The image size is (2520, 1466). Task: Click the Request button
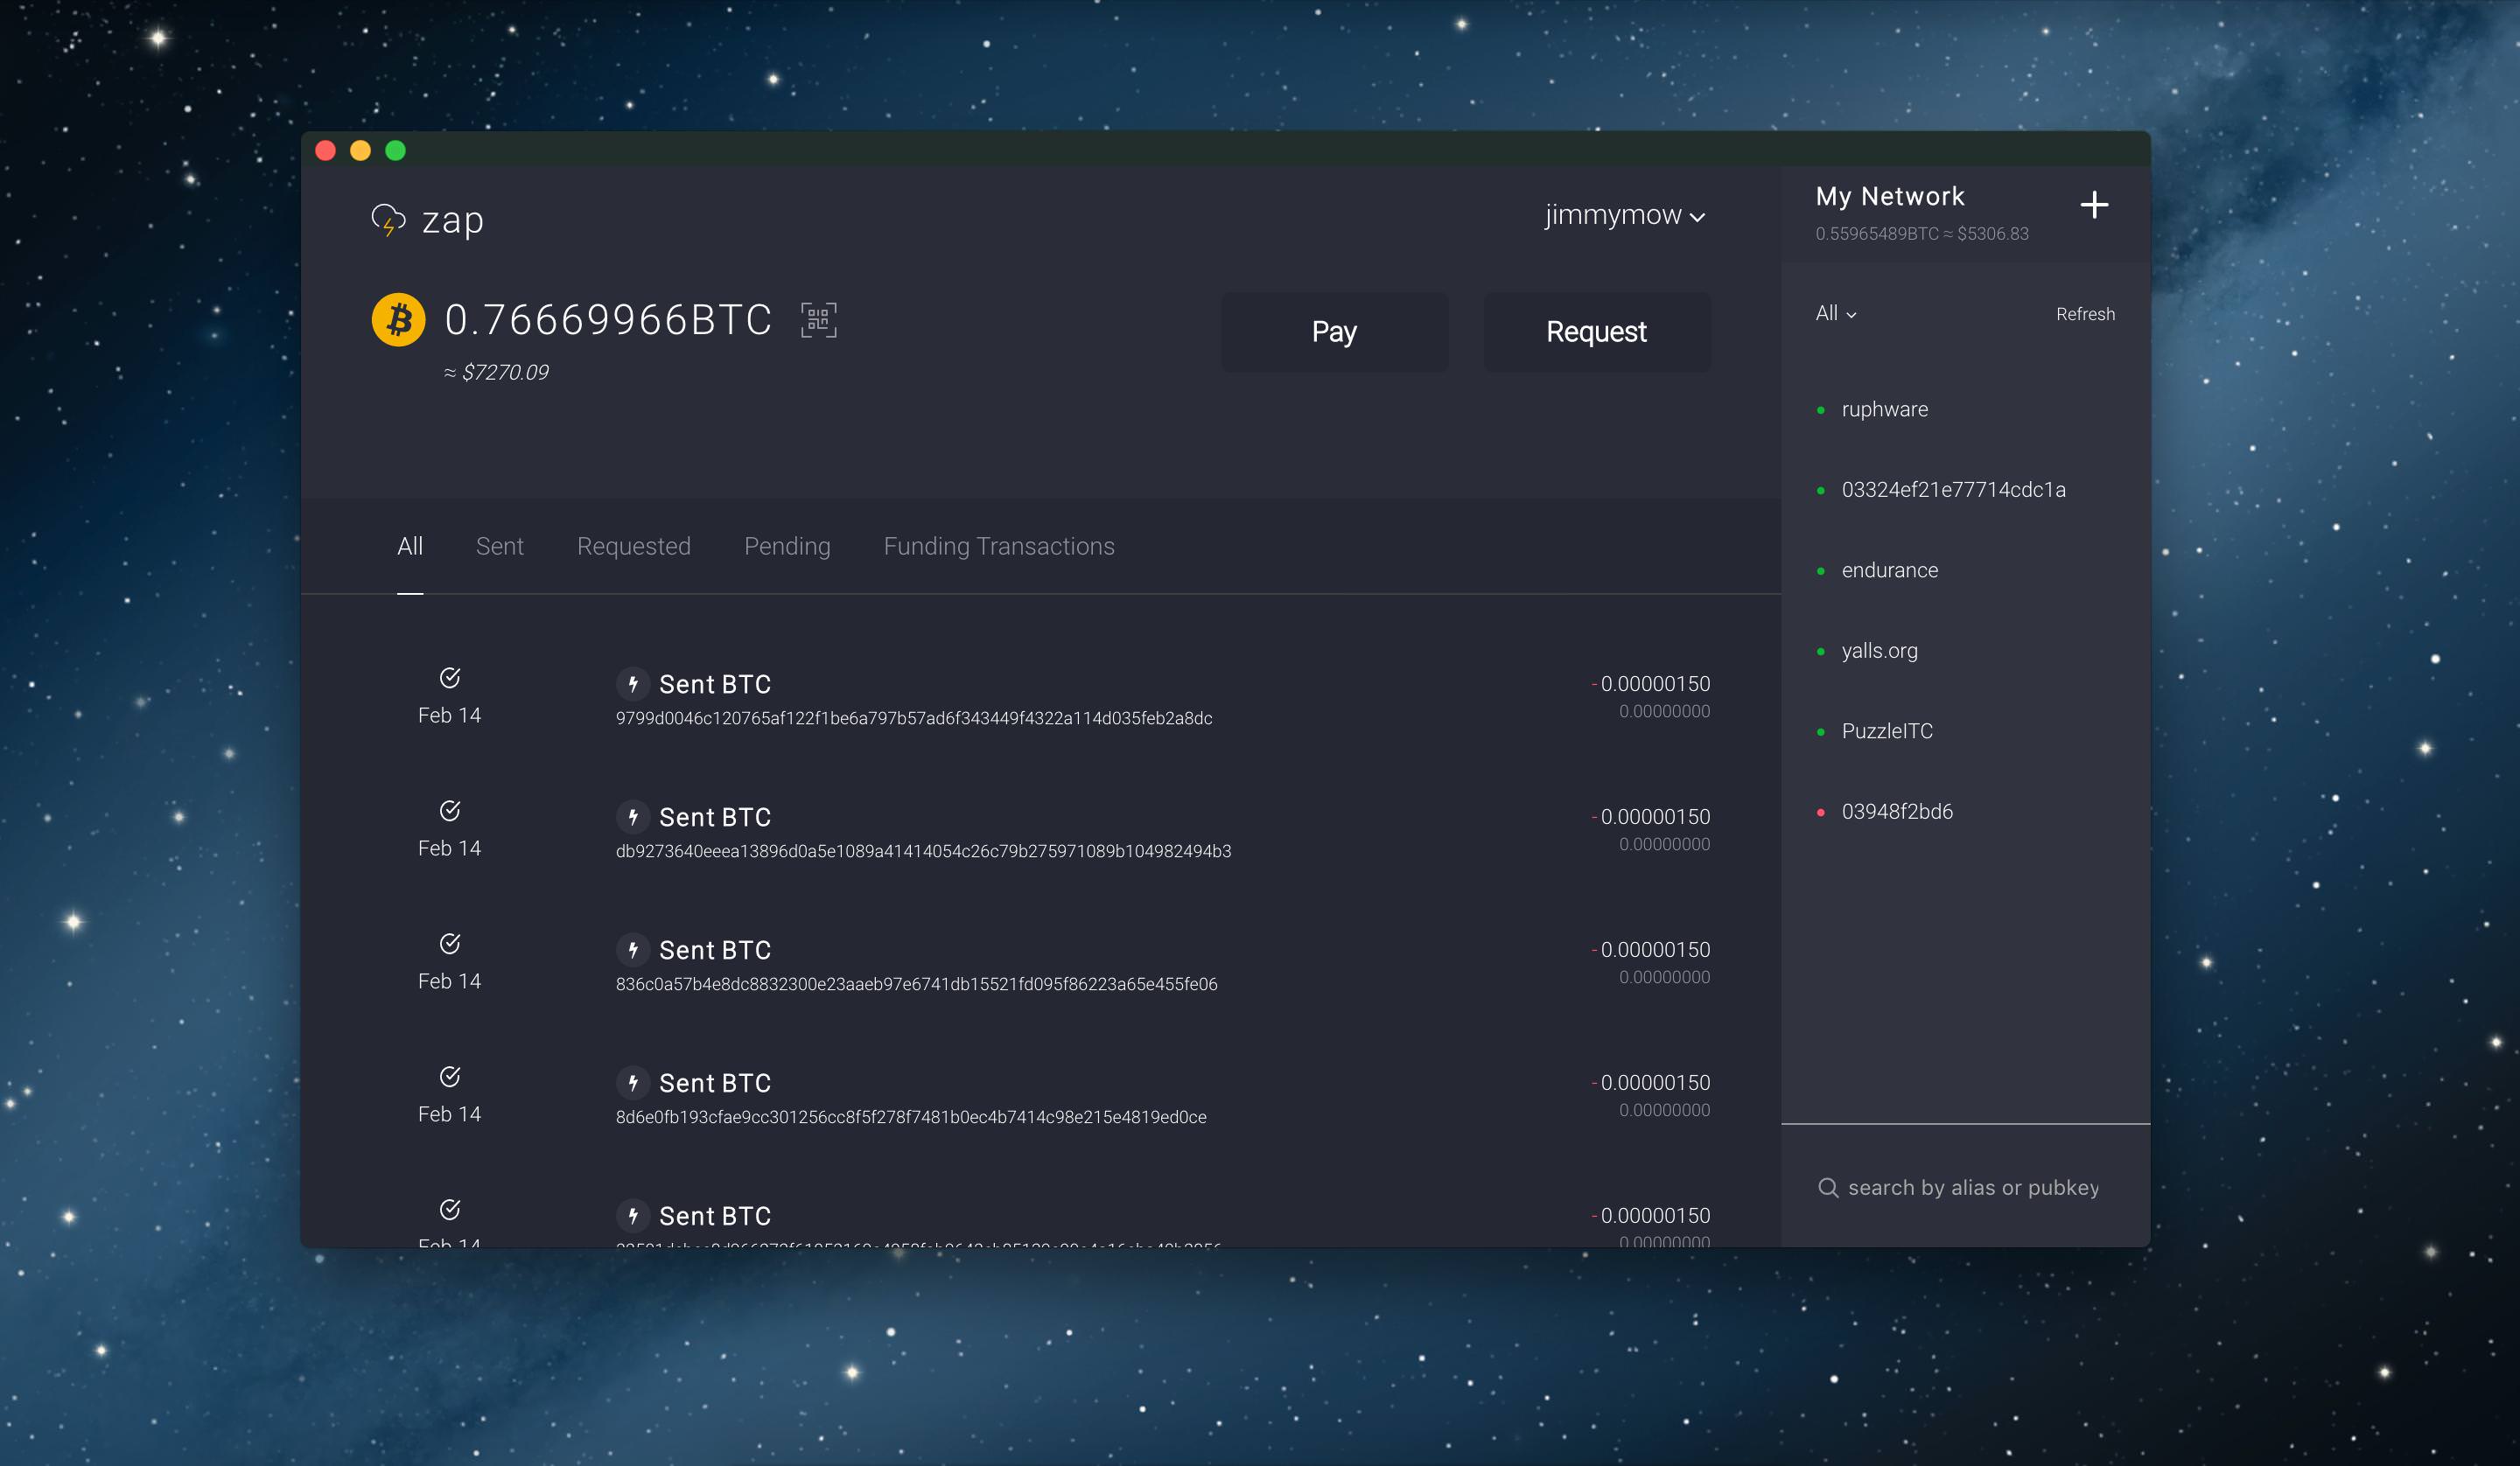pyautogui.click(x=1595, y=331)
